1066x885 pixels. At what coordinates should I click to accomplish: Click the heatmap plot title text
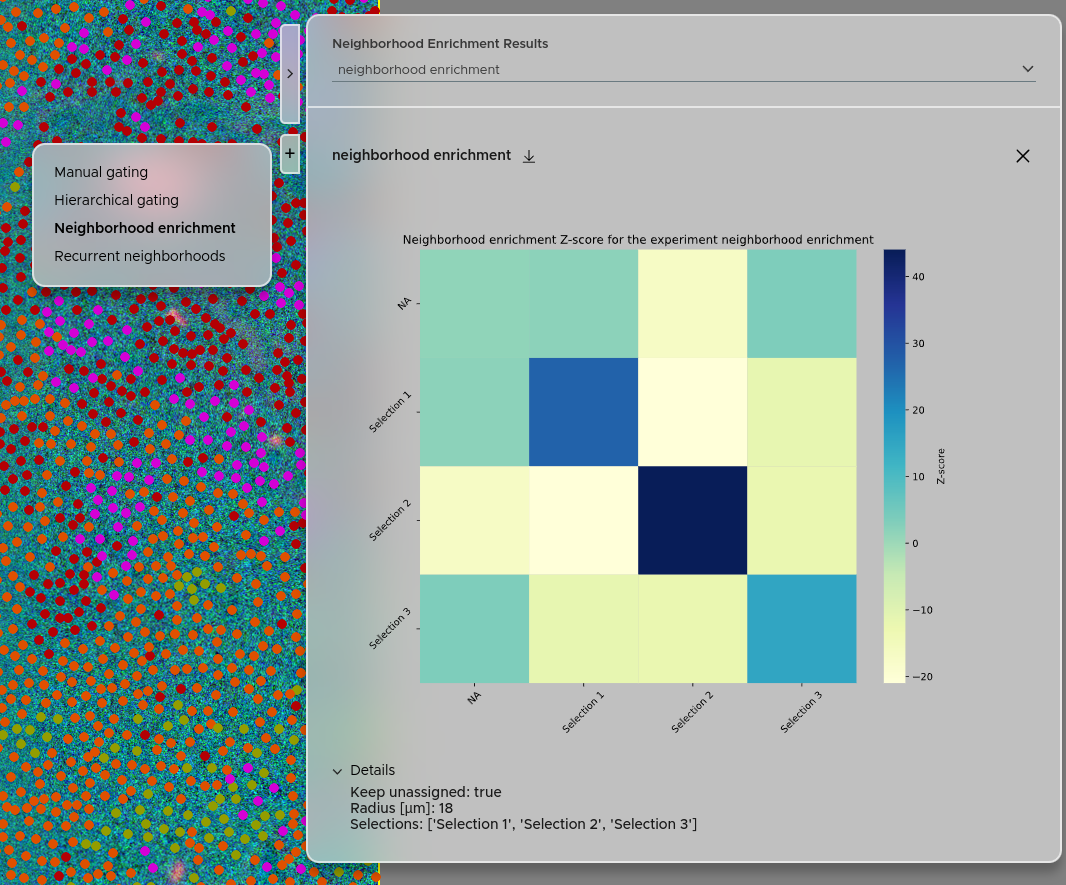pyautogui.click(x=638, y=240)
